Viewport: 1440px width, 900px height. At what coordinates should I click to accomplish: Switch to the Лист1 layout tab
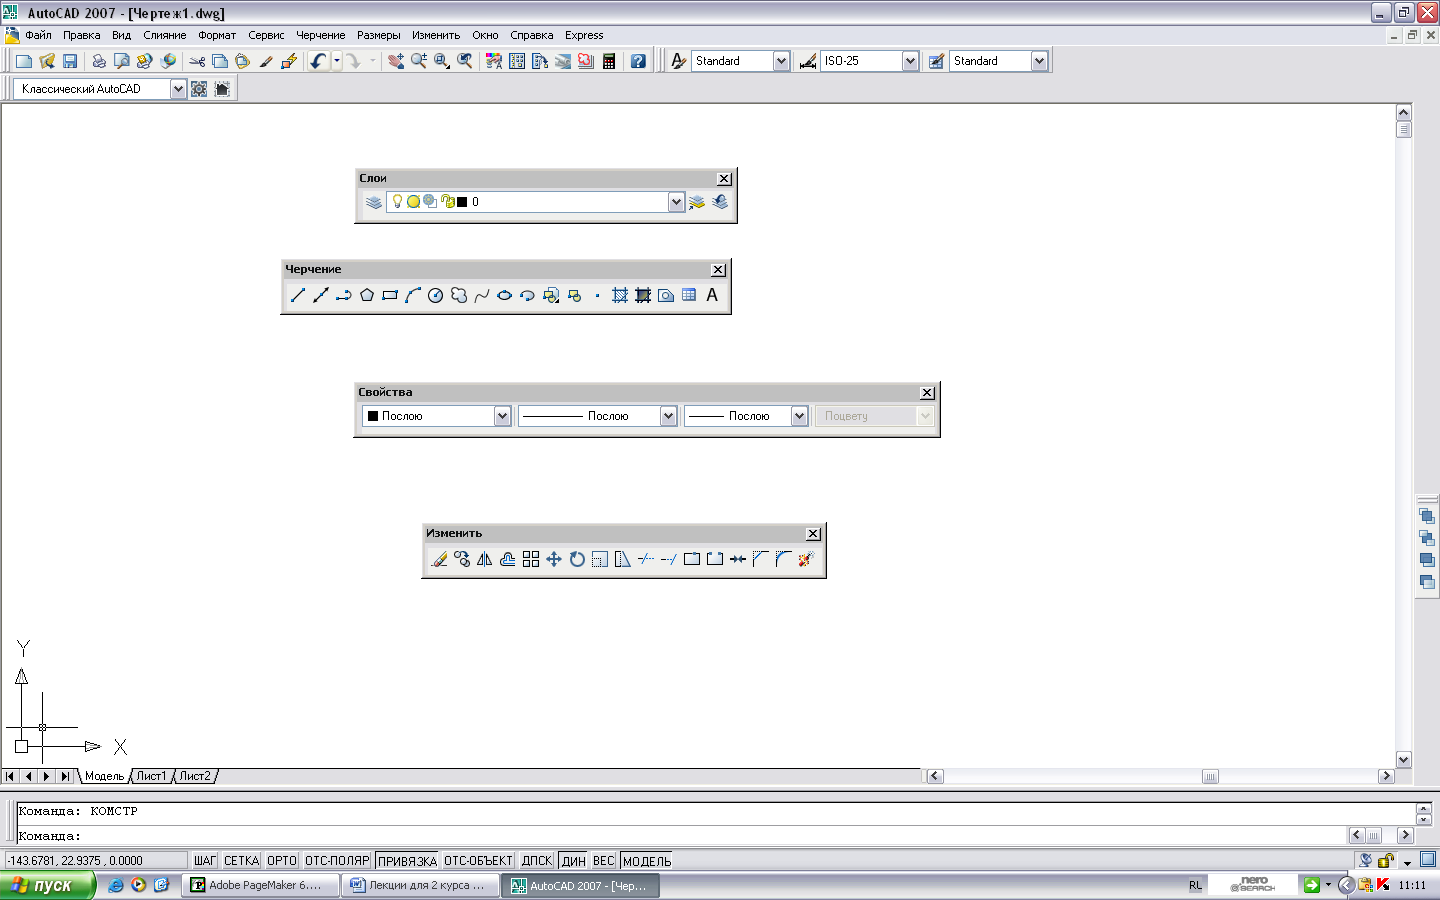click(x=152, y=776)
